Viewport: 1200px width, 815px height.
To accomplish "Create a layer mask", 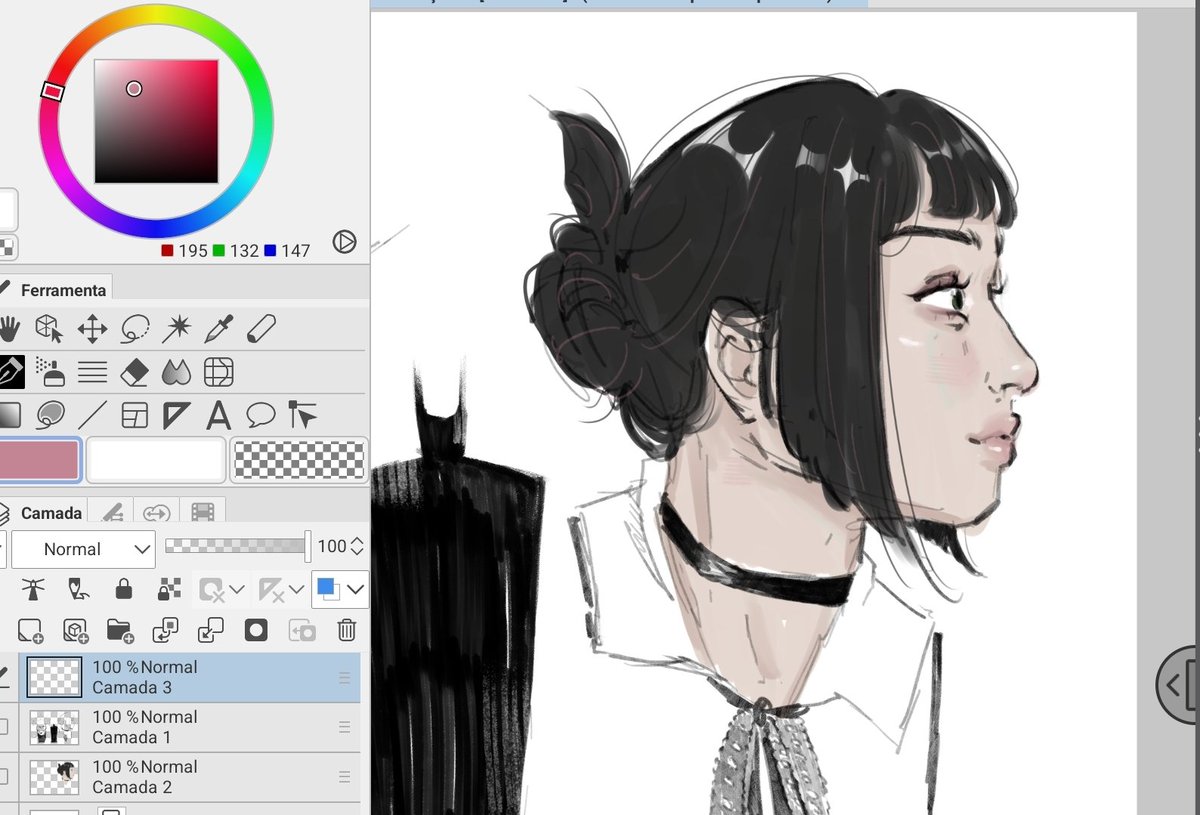I will tap(256, 630).
